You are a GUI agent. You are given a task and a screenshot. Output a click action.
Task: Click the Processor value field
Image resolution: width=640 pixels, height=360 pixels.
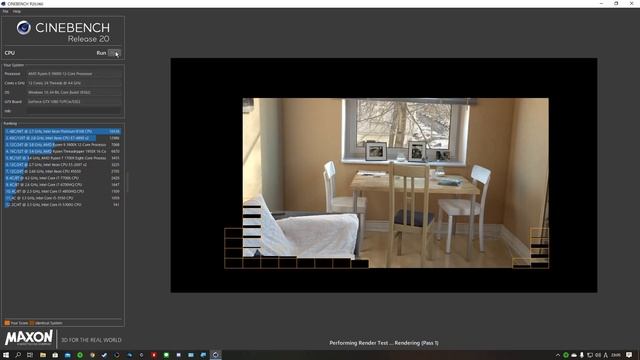point(74,74)
